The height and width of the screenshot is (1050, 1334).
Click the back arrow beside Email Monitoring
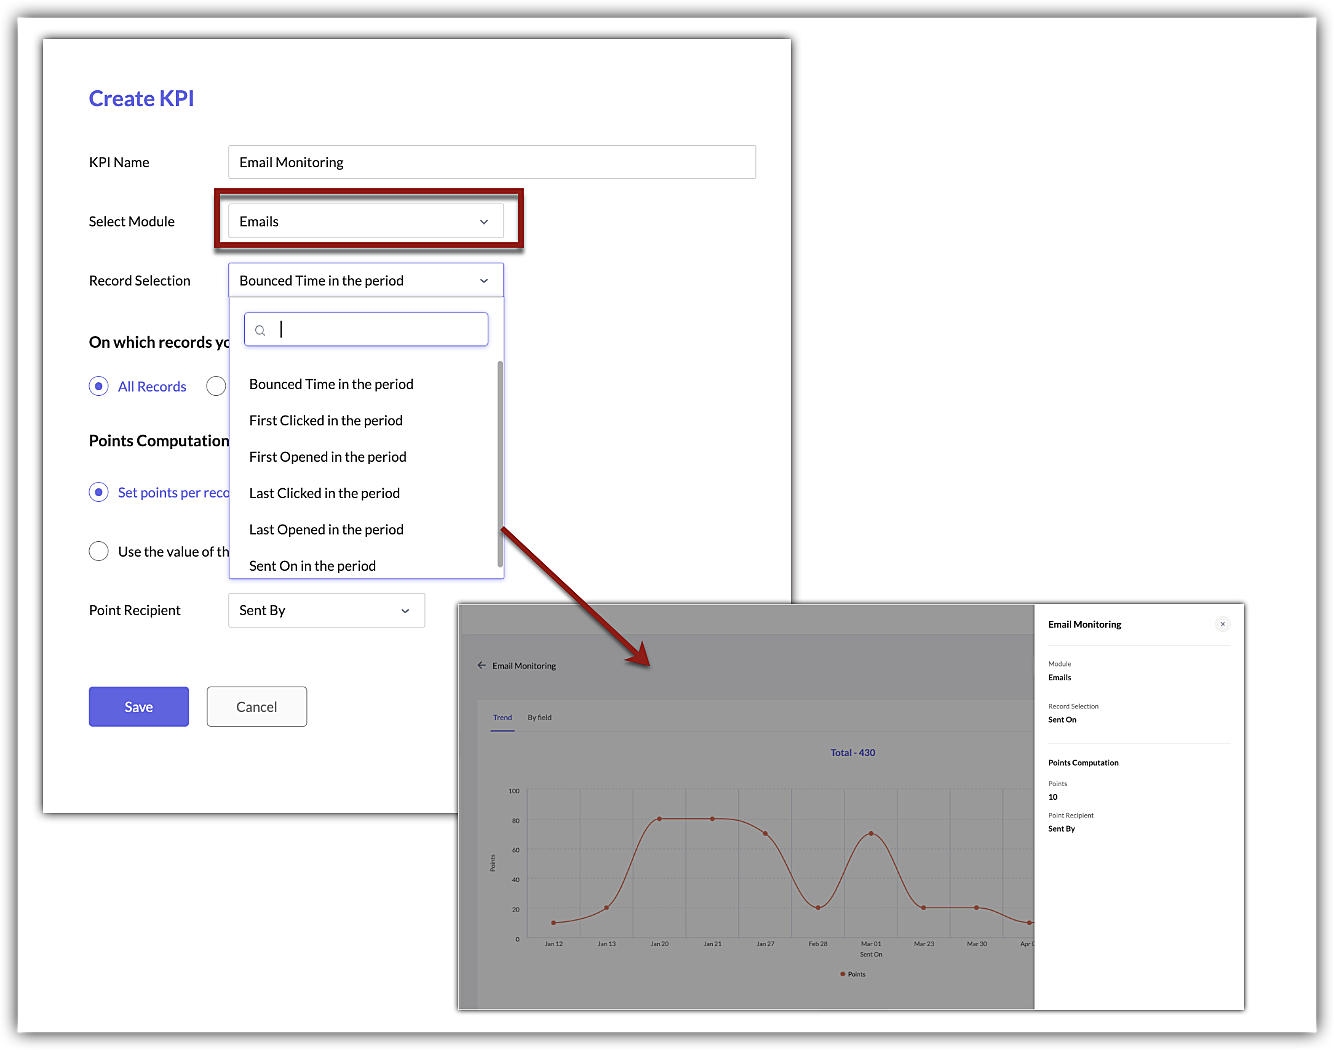(482, 665)
